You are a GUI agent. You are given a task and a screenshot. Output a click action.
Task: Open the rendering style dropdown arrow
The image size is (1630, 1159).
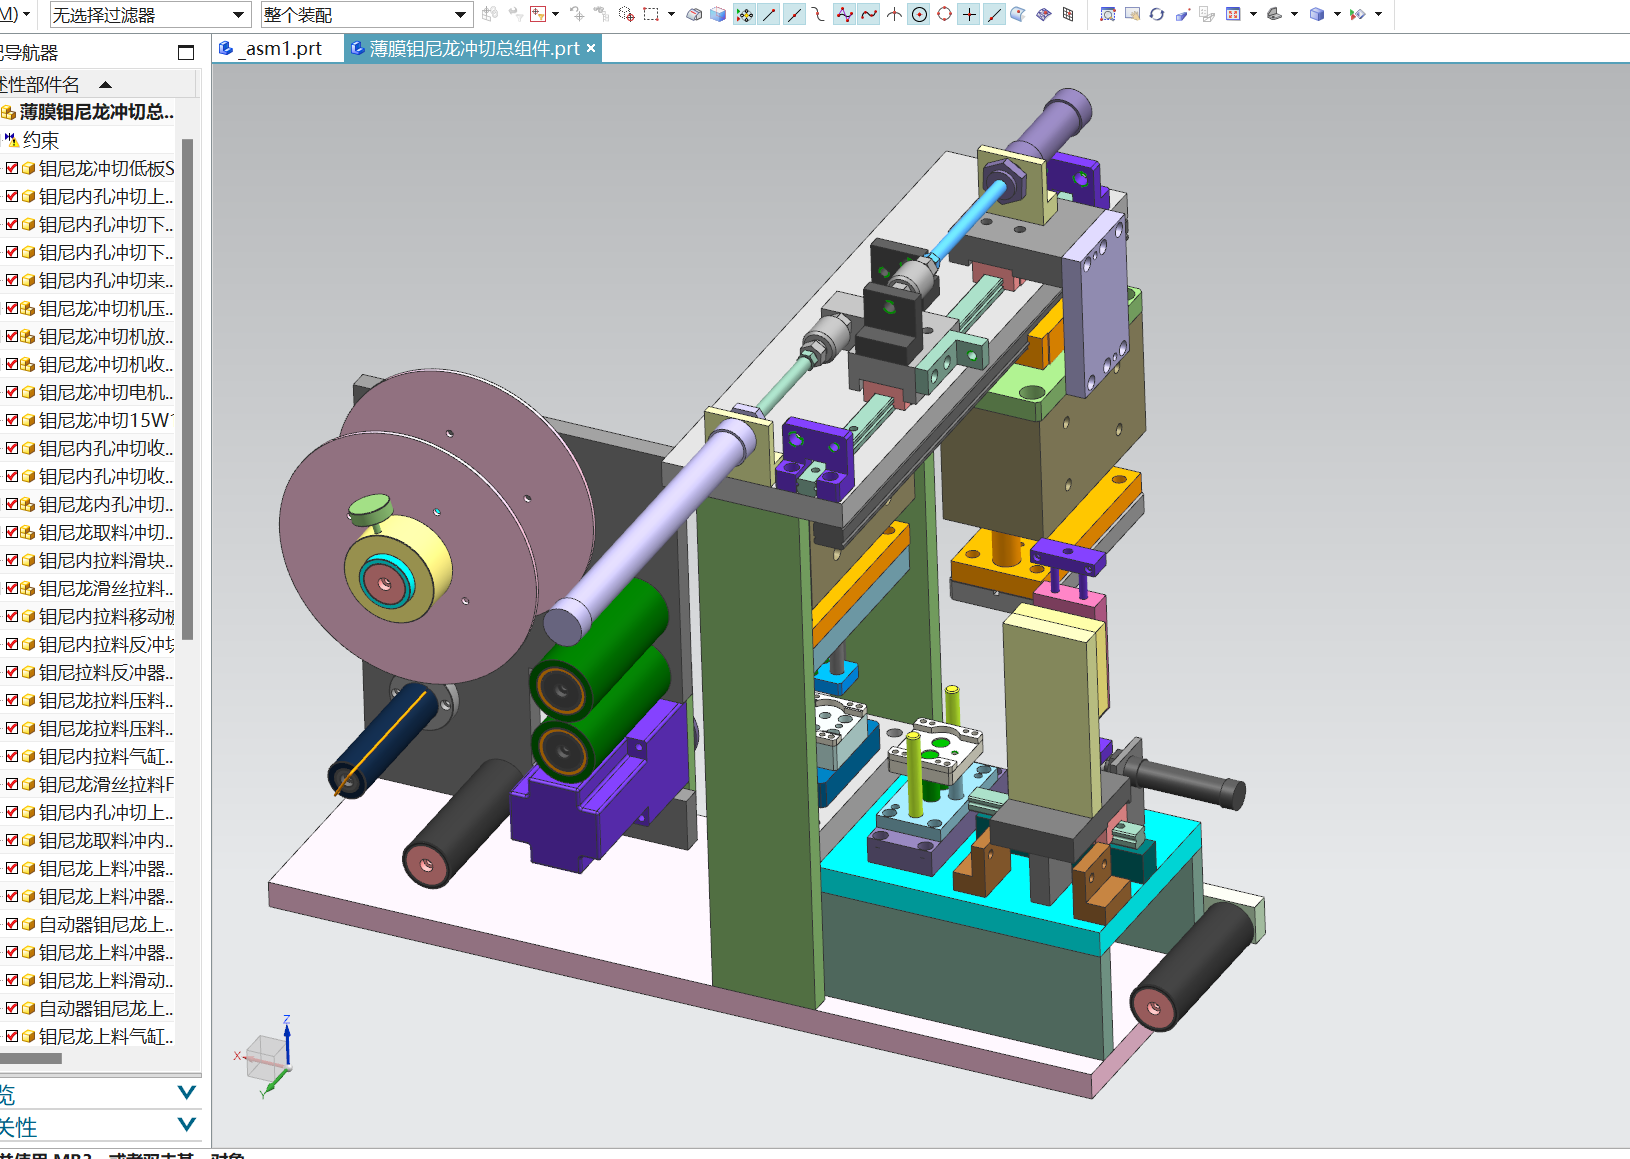pos(1337,14)
